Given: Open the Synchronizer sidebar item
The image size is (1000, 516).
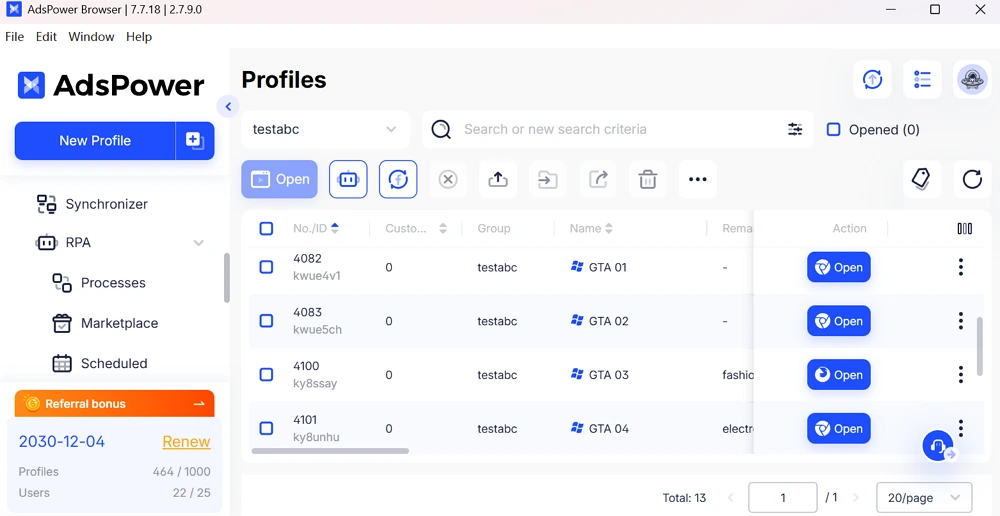Looking at the screenshot, I should tap(106, 204).
